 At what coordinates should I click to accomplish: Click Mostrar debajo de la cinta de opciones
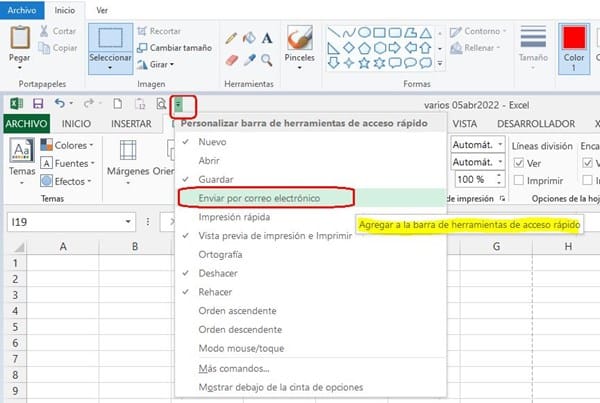coord(310,387)
